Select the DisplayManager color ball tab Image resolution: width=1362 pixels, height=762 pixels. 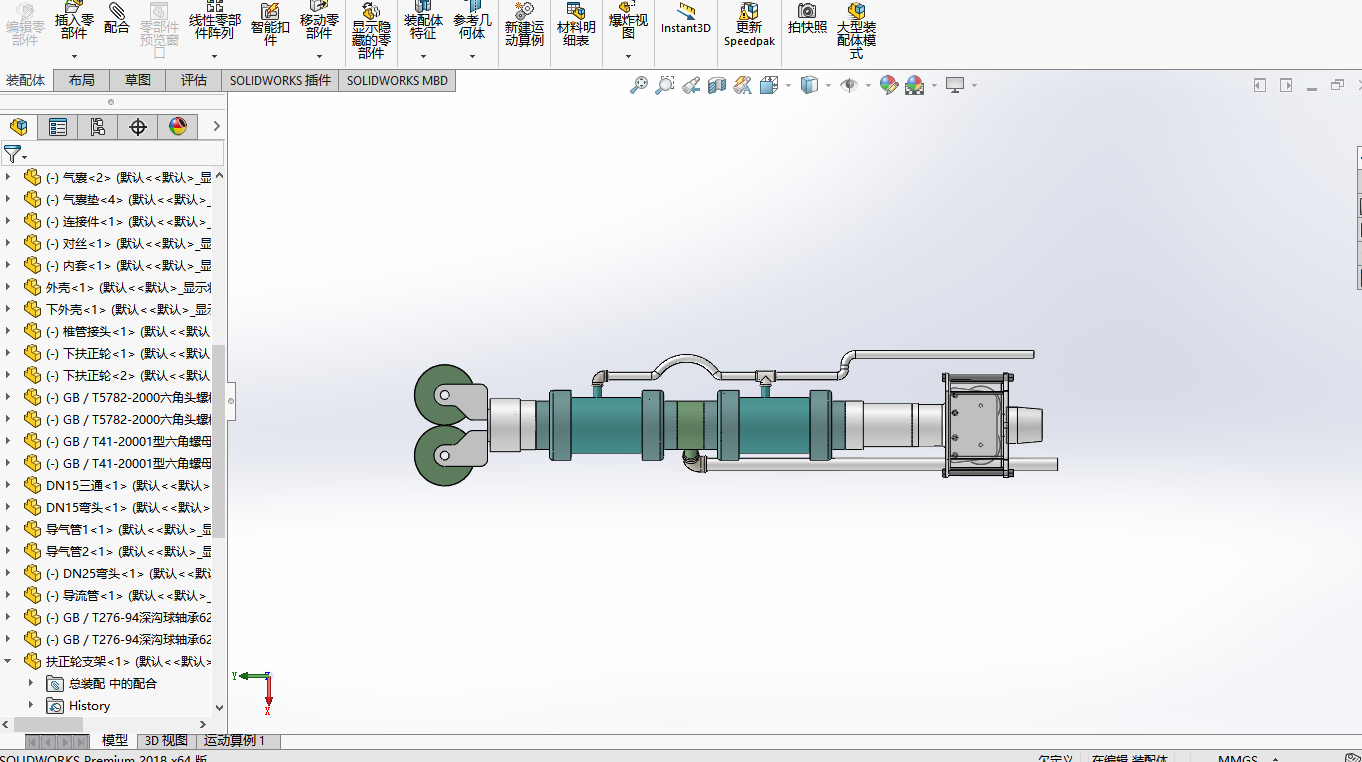pos(178,127)
